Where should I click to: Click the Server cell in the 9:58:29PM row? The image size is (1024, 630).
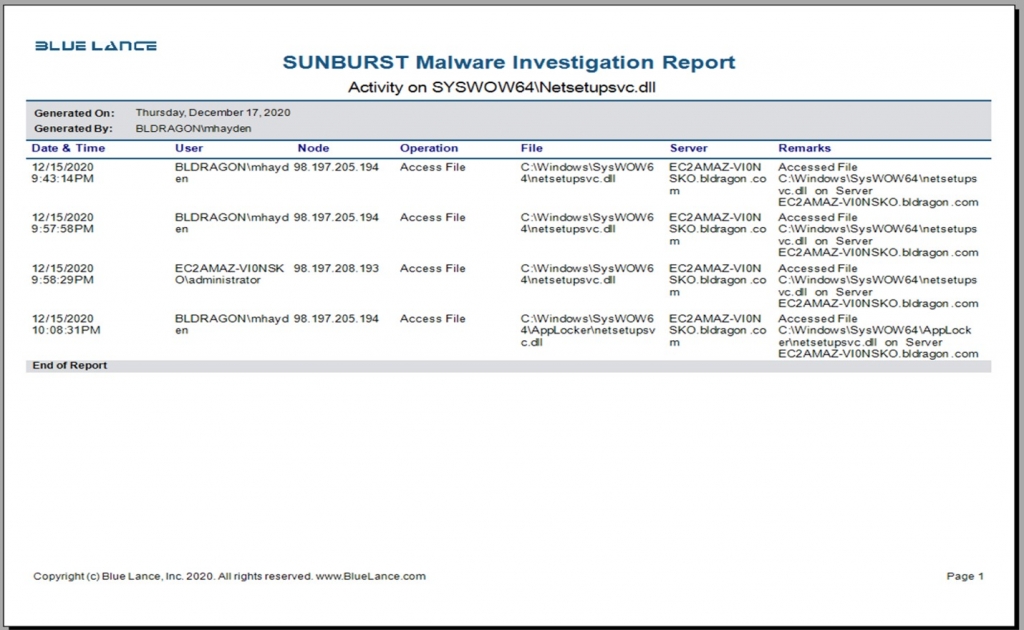718,280
